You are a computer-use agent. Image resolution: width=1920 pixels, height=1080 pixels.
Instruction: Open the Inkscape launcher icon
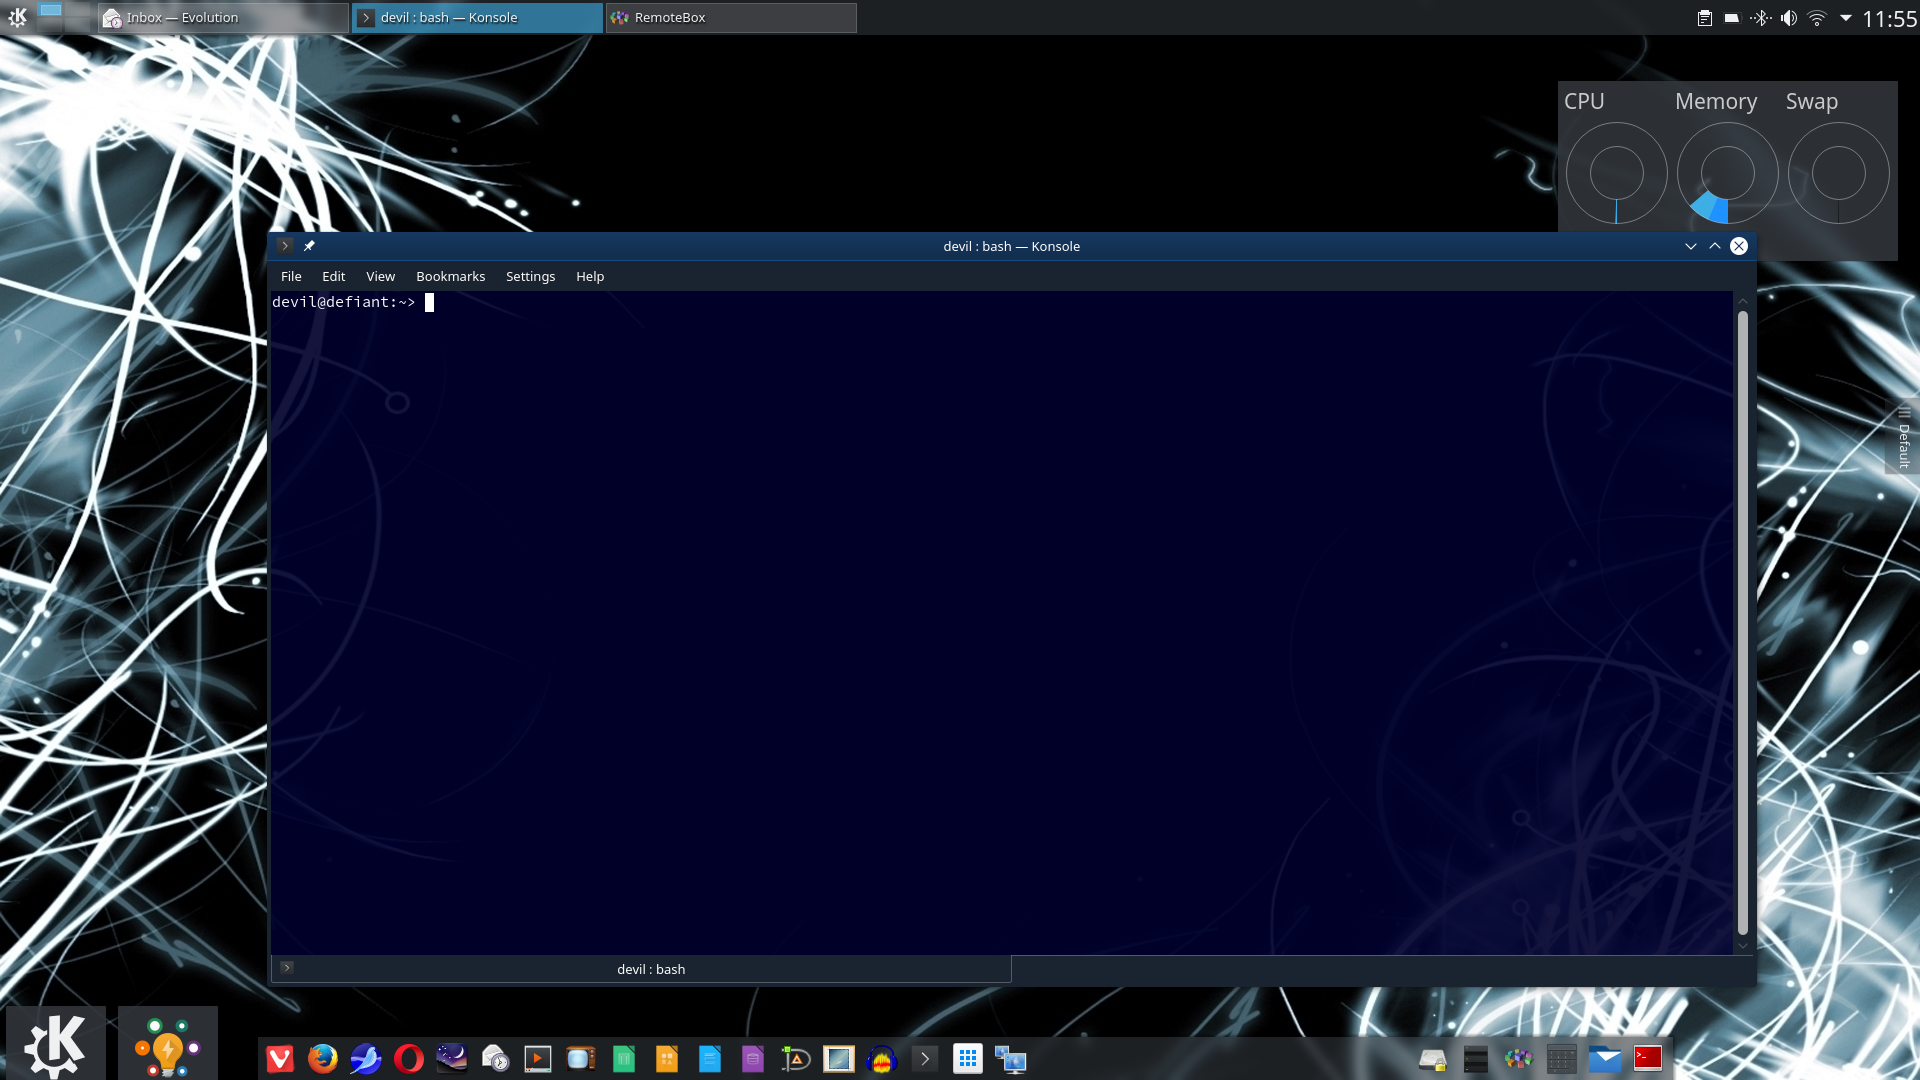tap(795, 1058)
